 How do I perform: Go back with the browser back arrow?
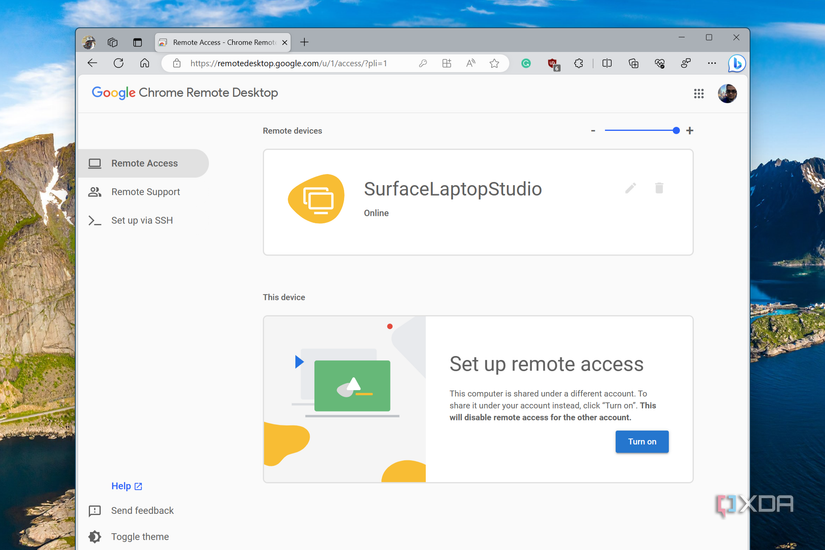pyautogui.click(x=93, y=63)
